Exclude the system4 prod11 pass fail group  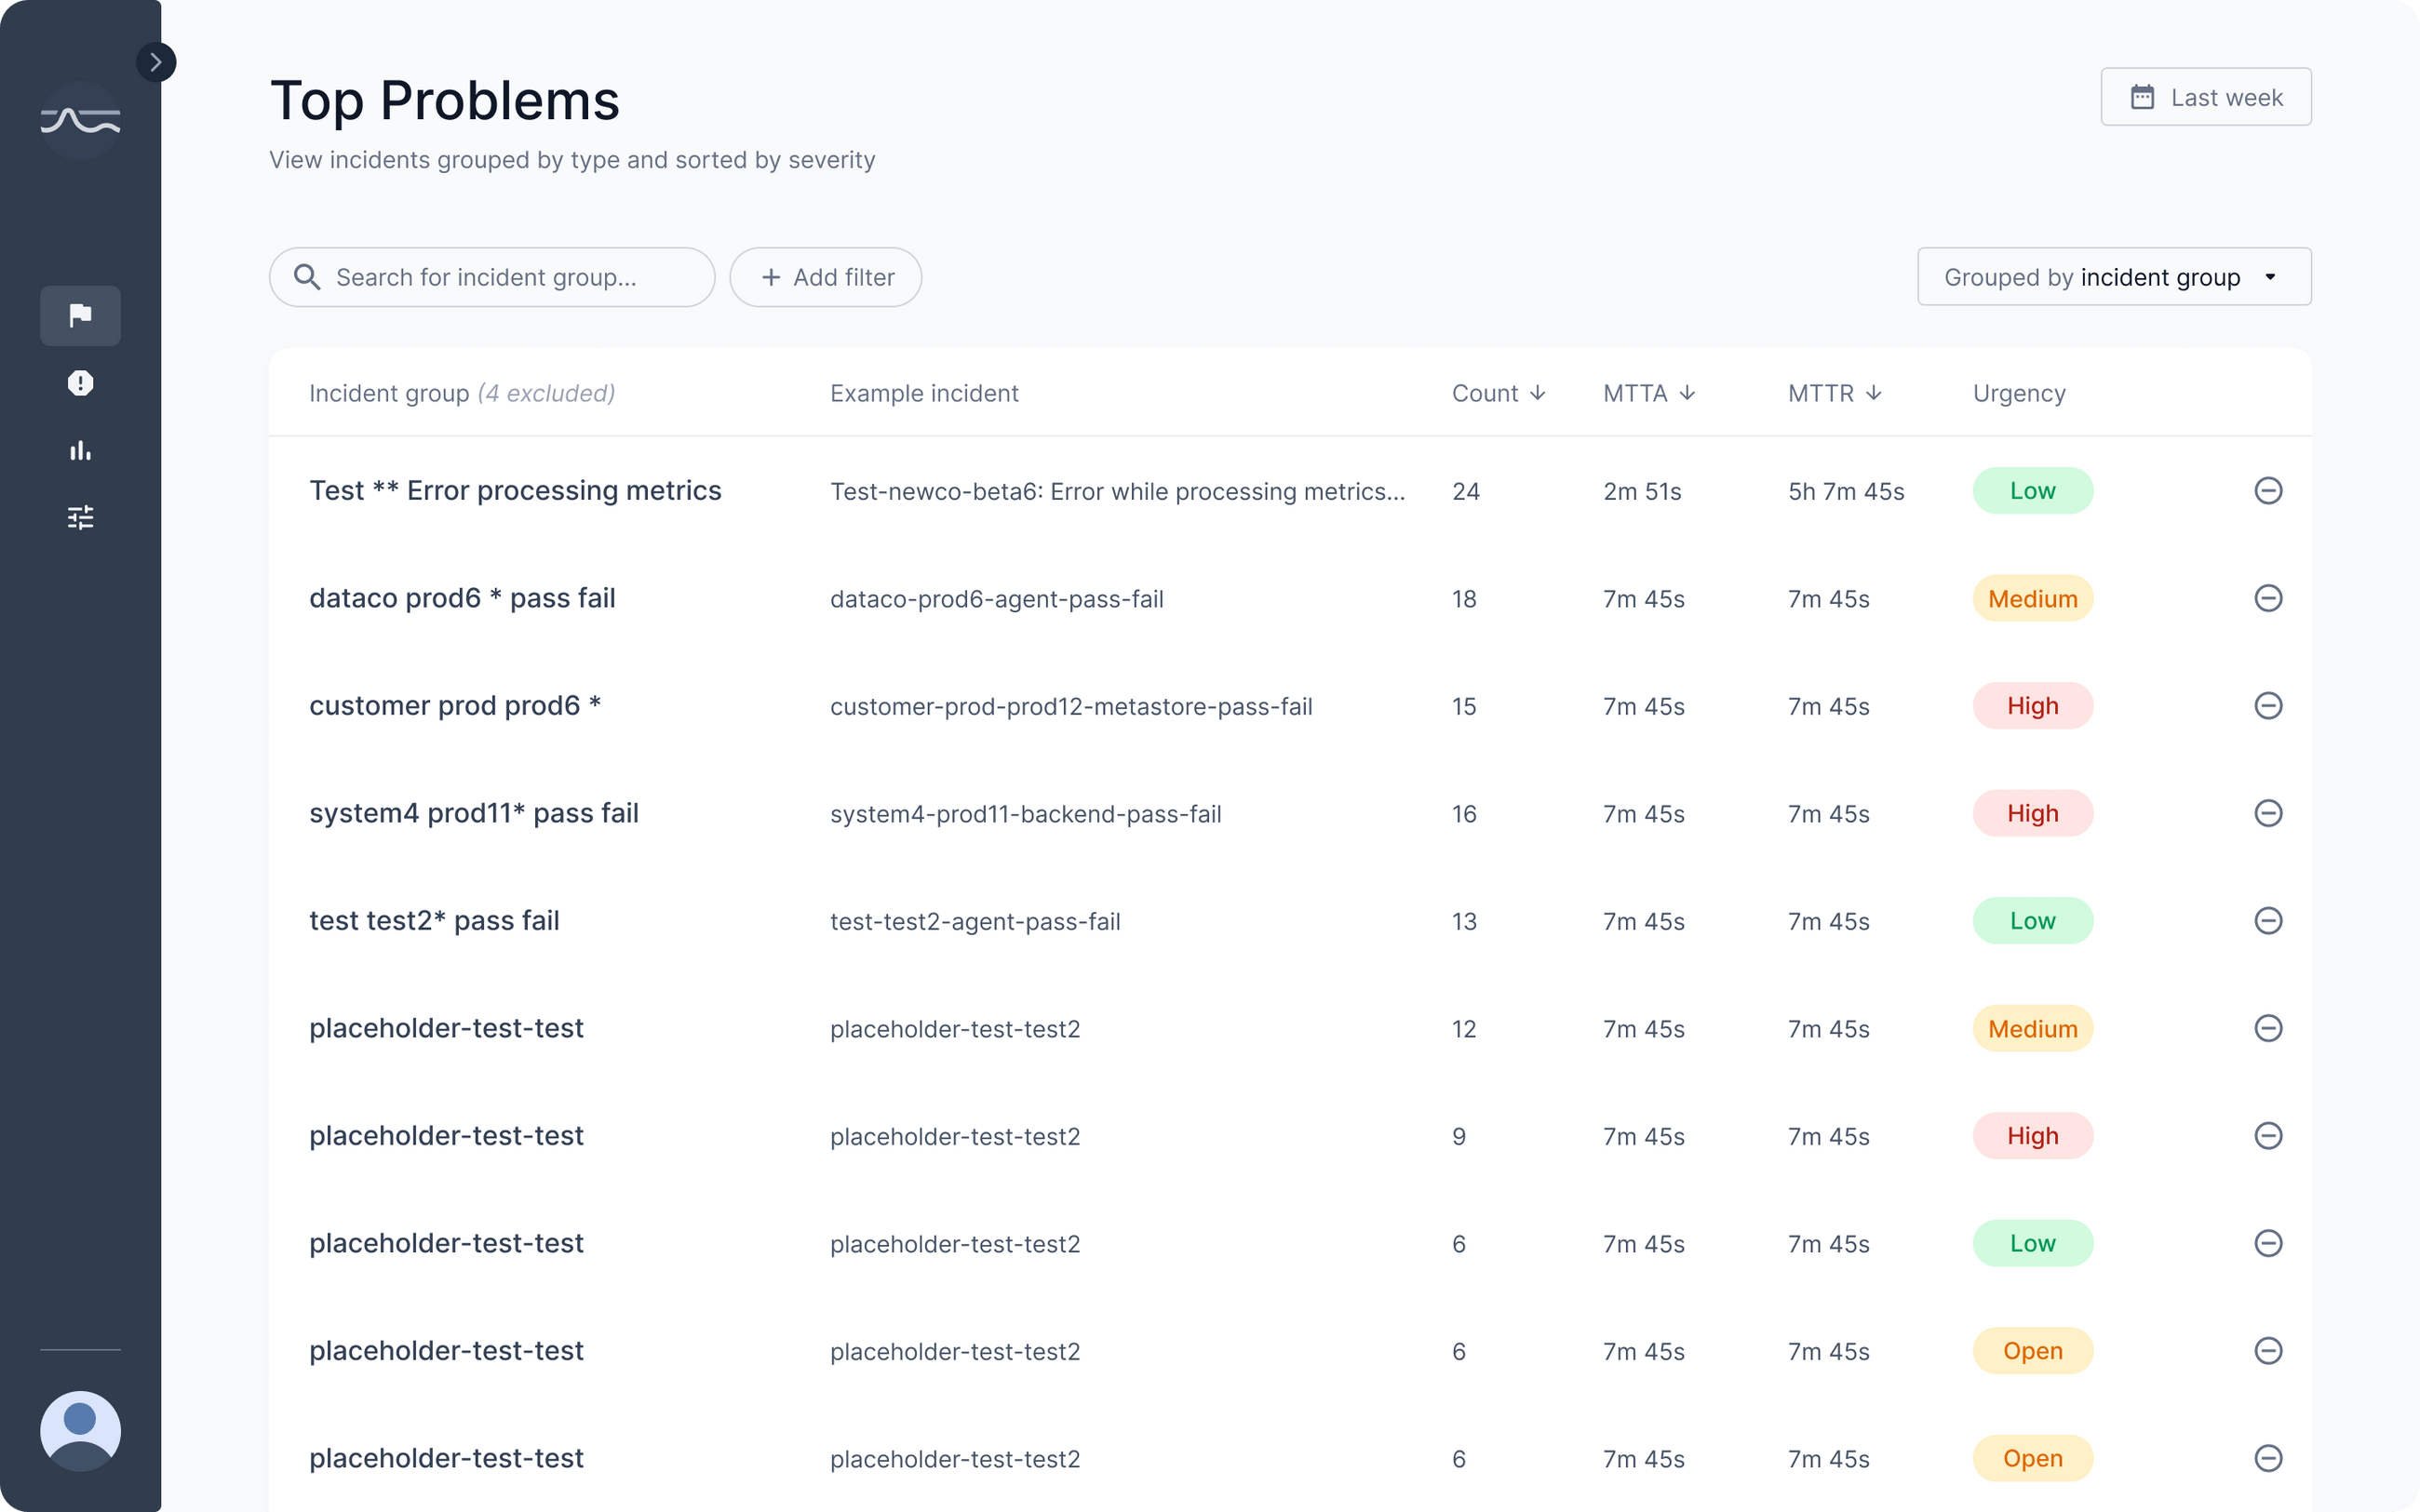[x=2268, y=813]
